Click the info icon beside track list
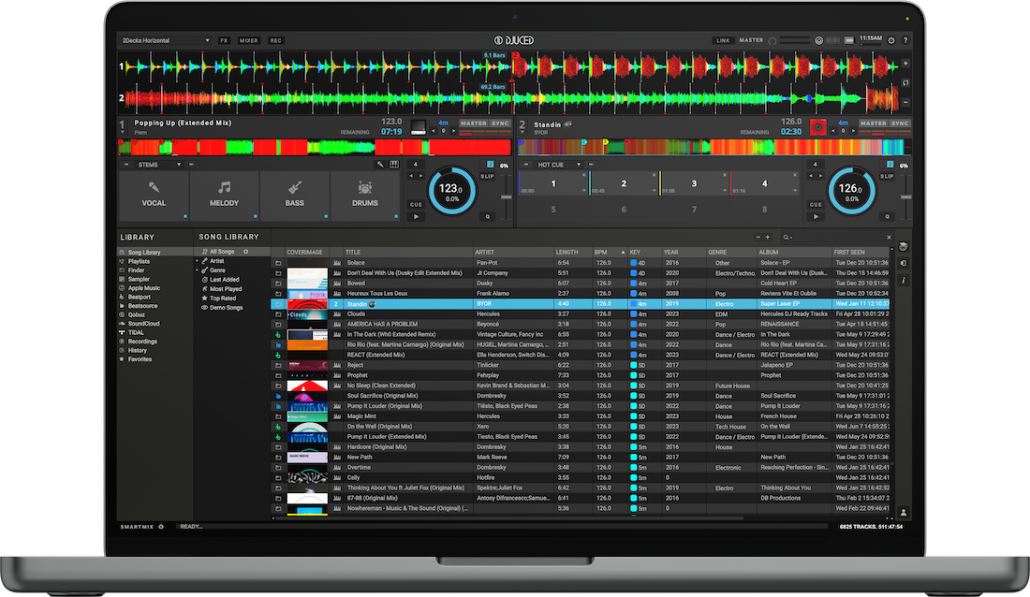 [x=904, y=281]
